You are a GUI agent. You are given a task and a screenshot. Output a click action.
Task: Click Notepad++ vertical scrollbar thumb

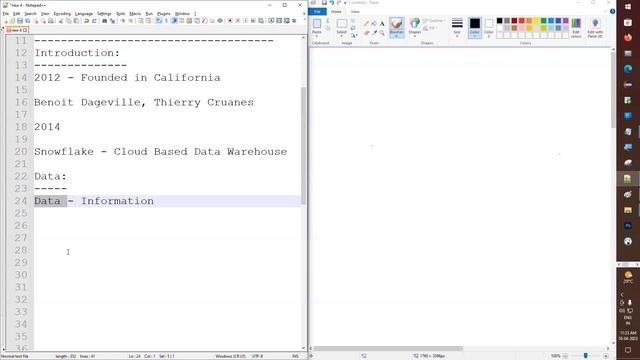(x=303, y=145)
